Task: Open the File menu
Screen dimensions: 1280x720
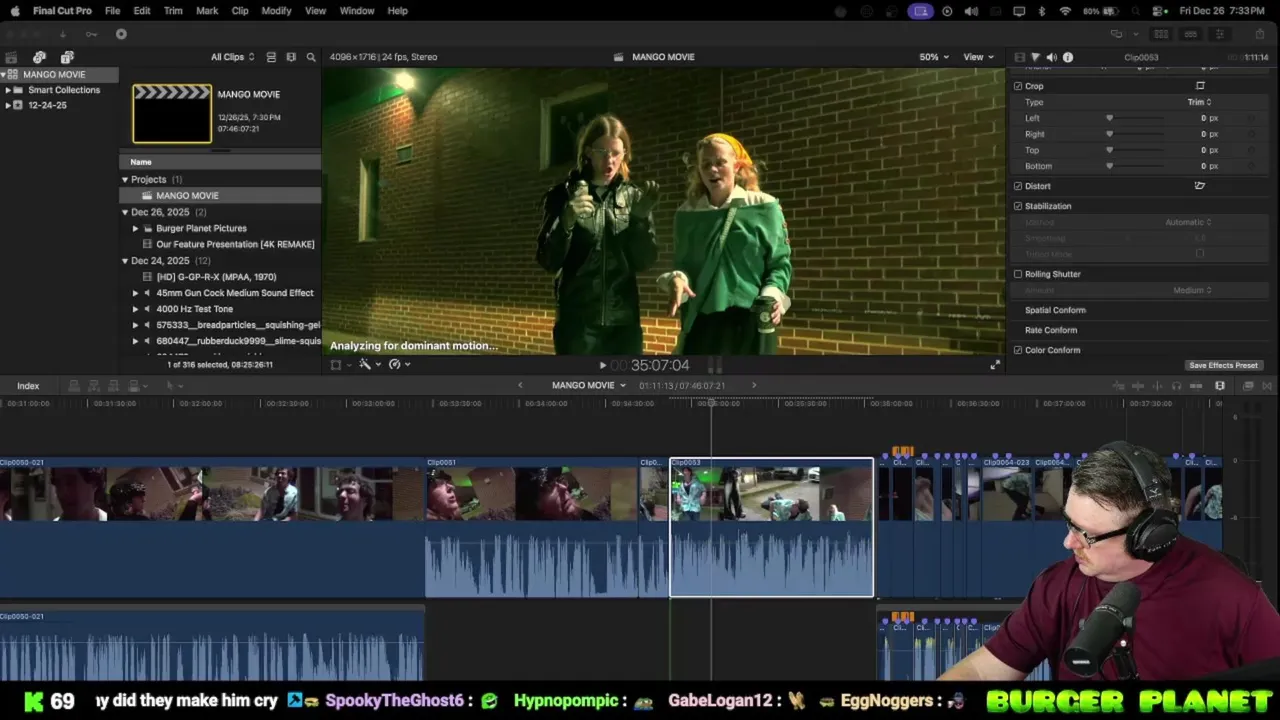Action: point(113,11)
